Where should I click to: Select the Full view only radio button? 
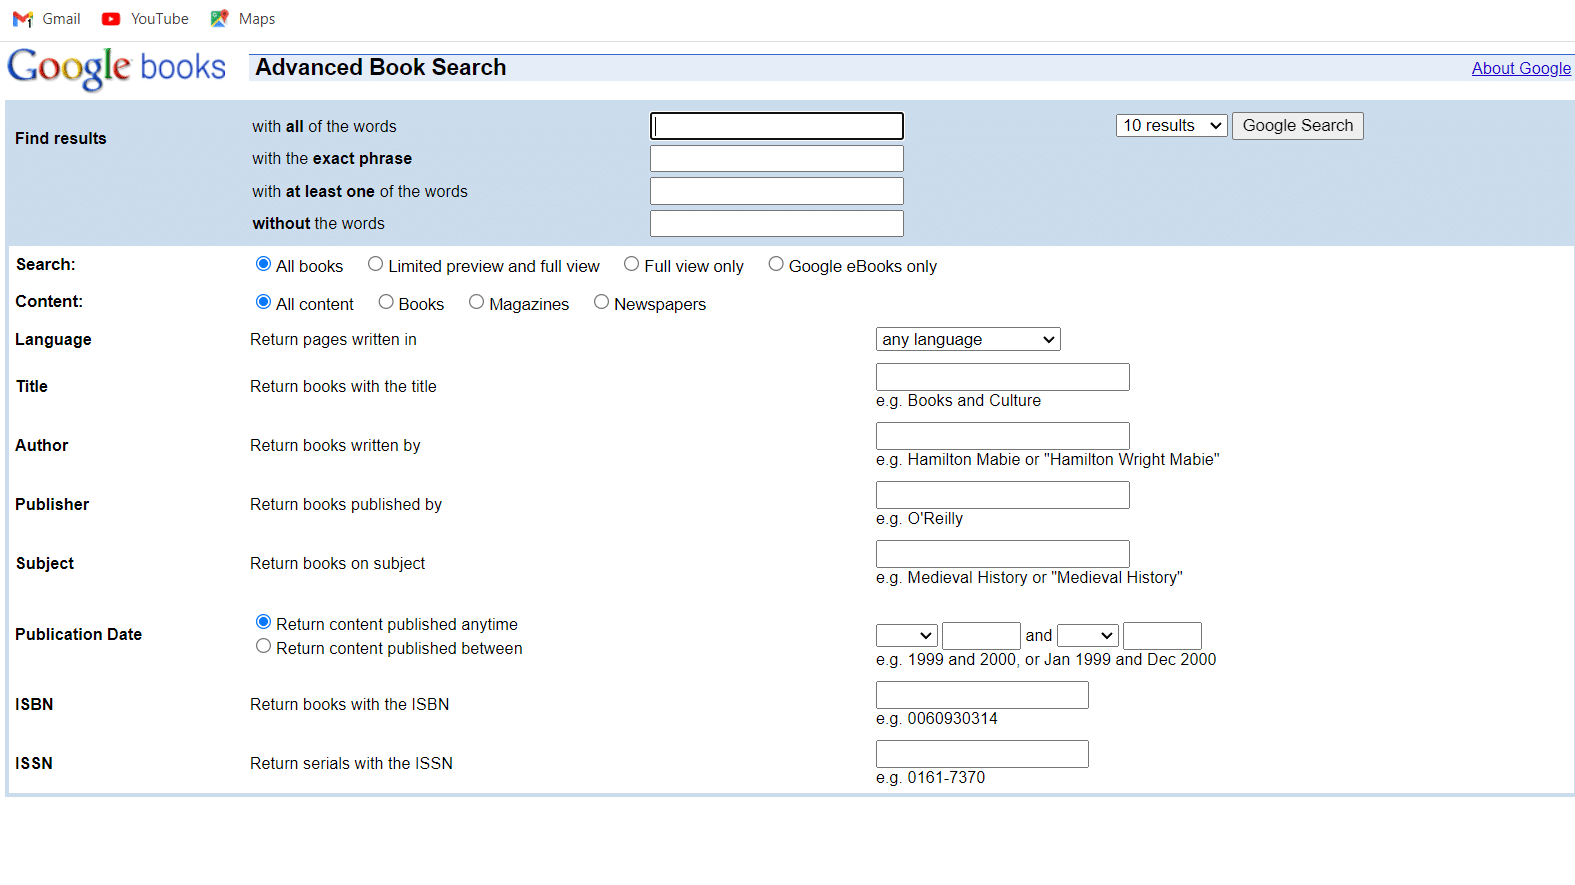pos(631,264)
